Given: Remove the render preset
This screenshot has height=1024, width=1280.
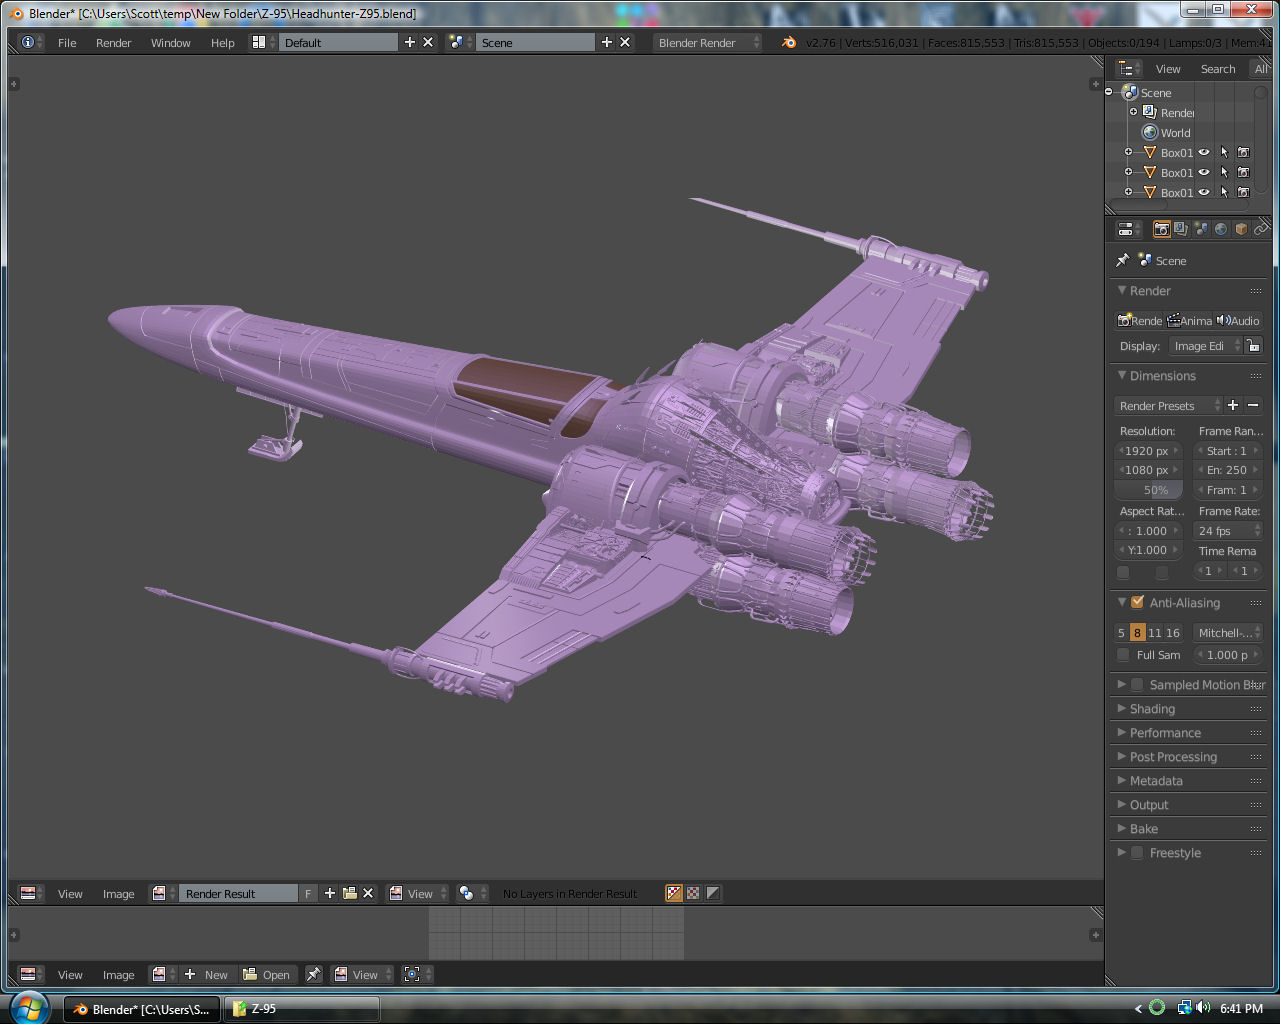Looking at the screenshot, I should (x=1253, y=405).
